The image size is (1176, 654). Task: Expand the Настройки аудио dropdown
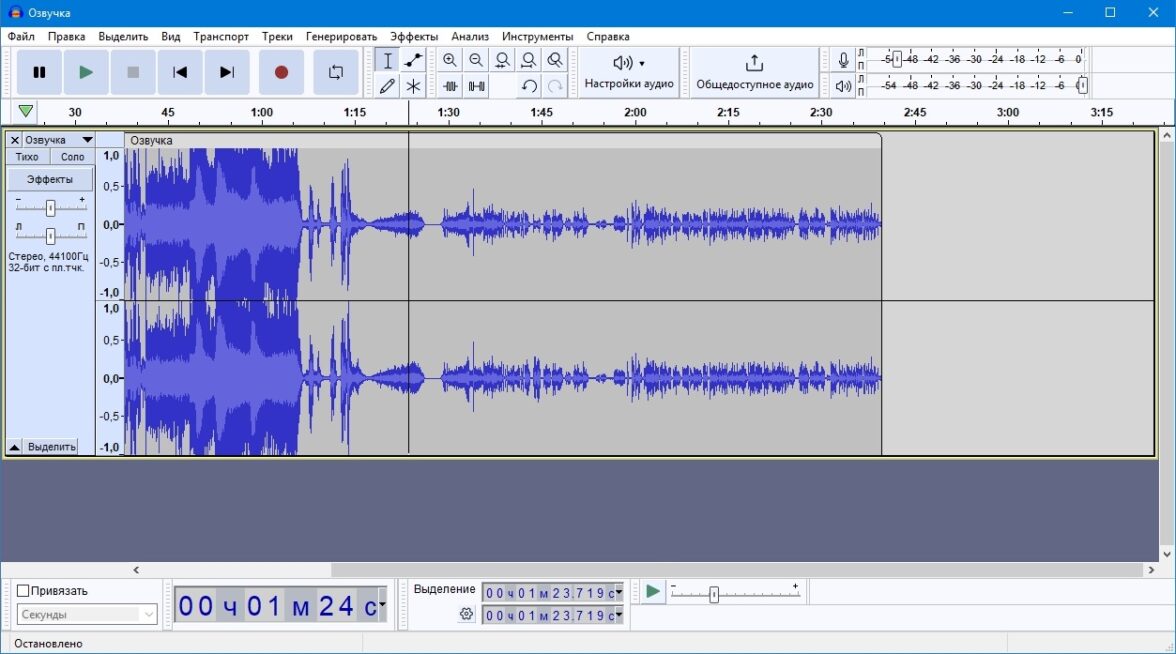(x=629, y=72)
